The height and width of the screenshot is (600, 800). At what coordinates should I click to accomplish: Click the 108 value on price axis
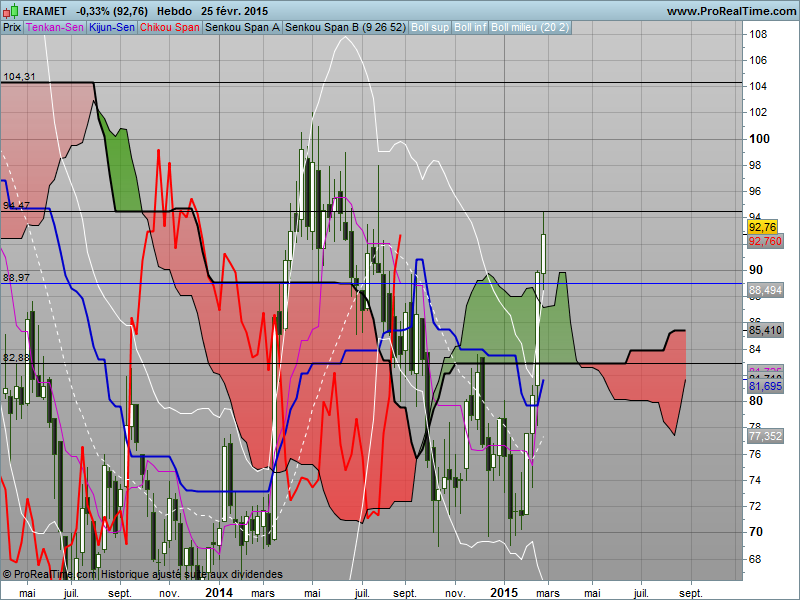(758, 34)
